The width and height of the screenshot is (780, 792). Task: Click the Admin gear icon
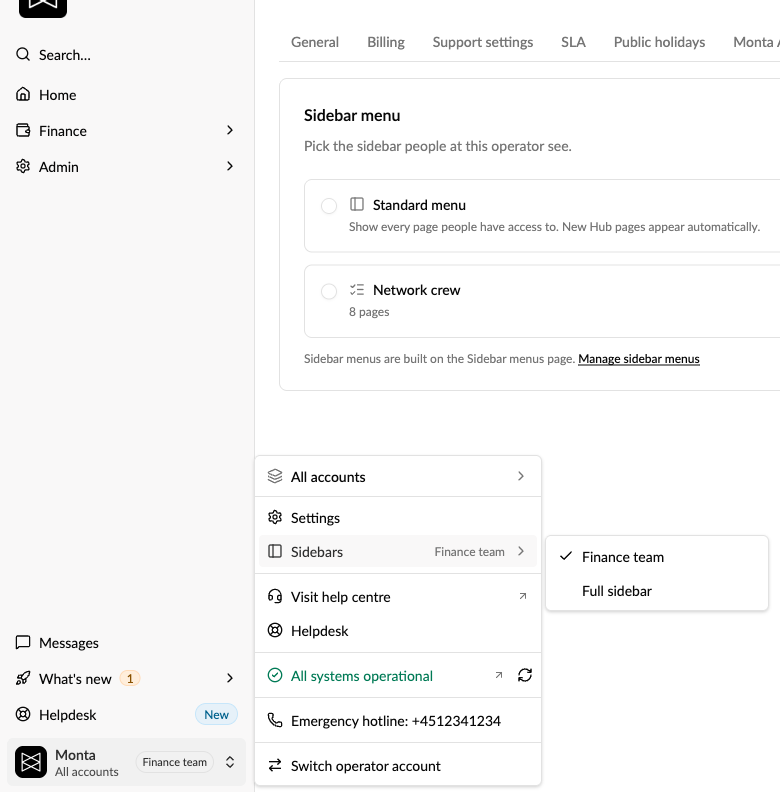tap(23, 166)
